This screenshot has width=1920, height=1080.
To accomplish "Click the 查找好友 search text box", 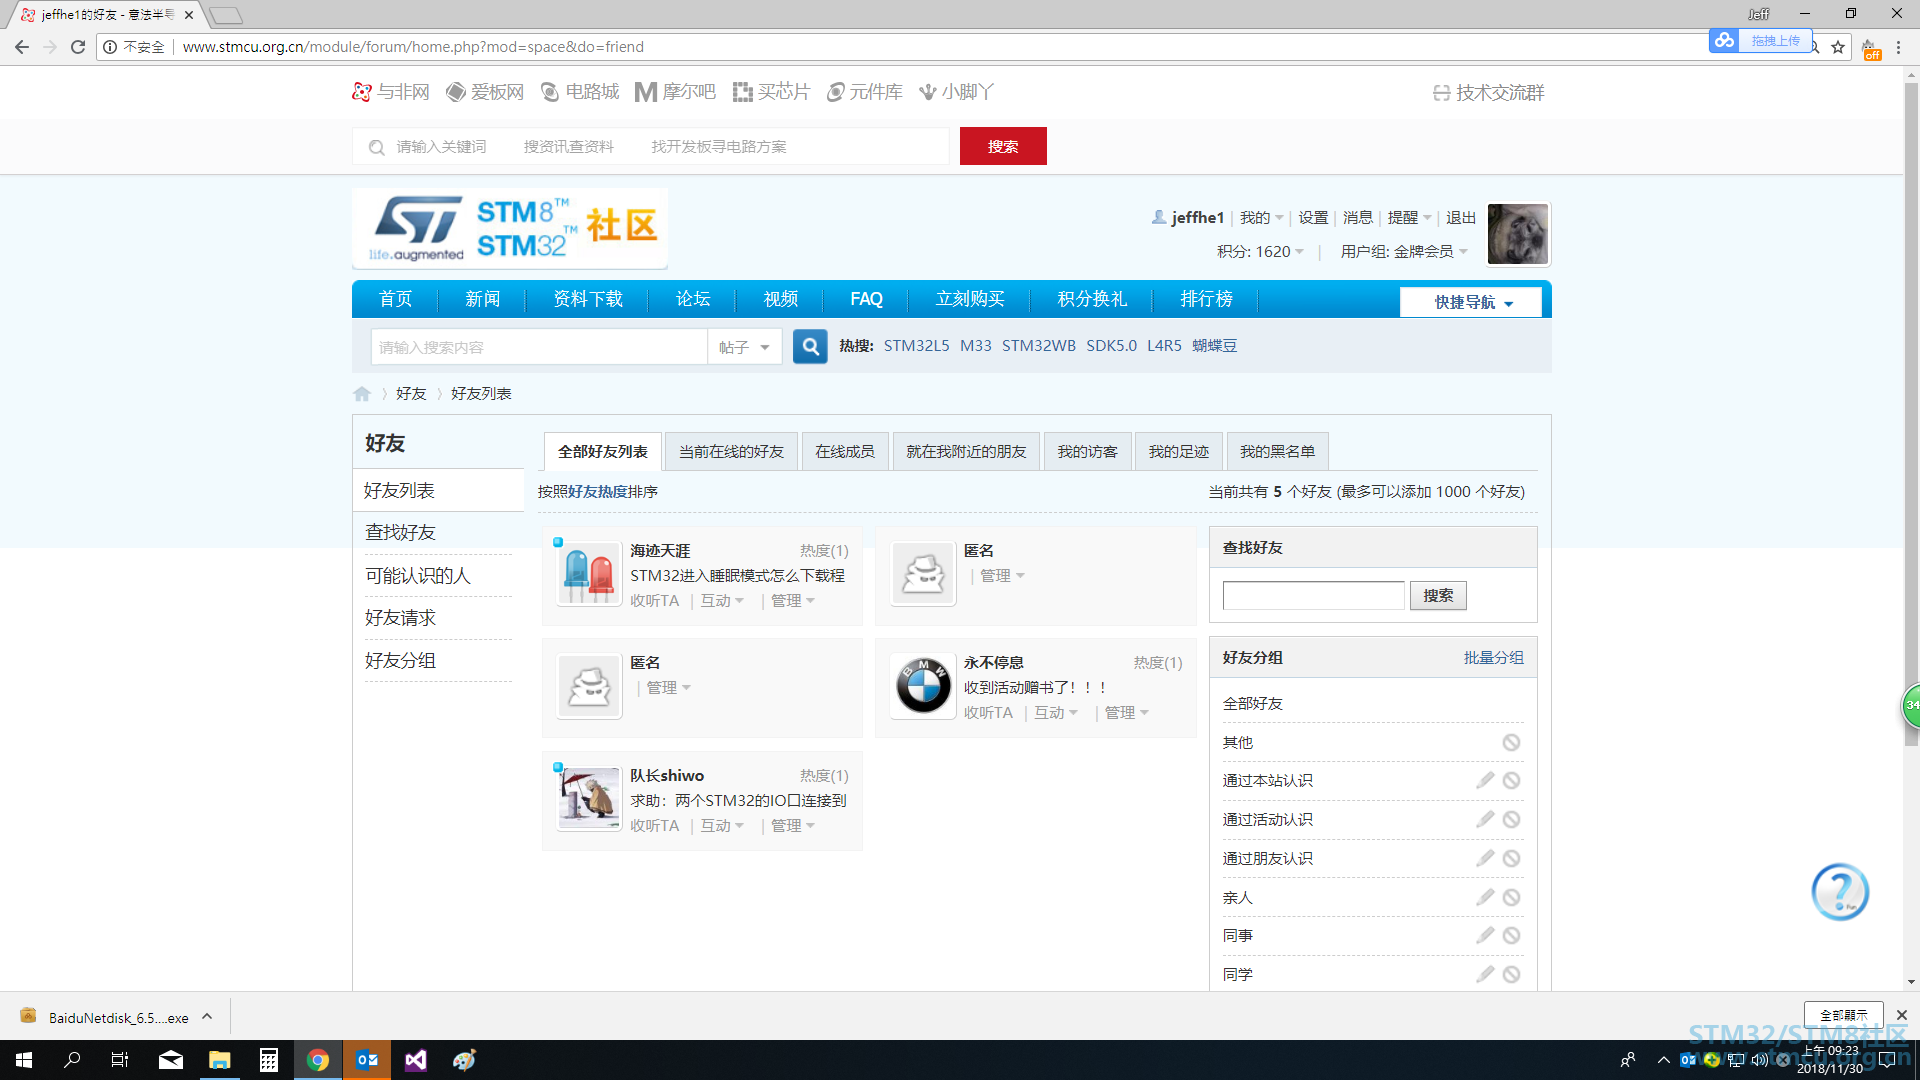I will coord(1313,596).
